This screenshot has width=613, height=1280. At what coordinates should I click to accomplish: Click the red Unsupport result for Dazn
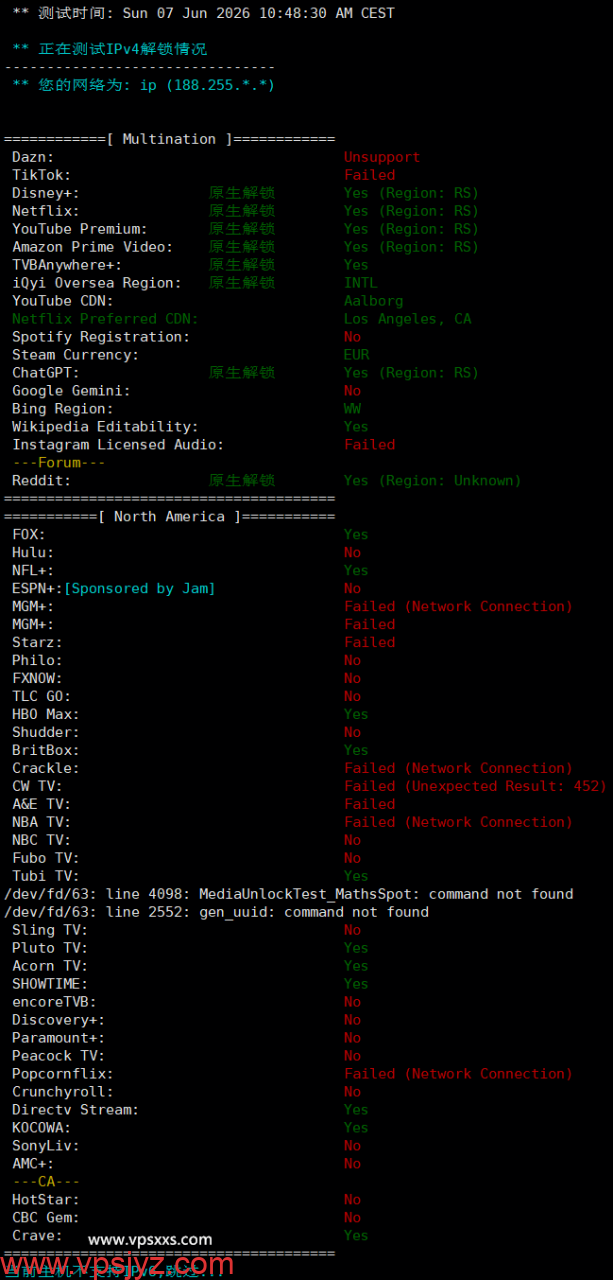click(x=382, y=157)
